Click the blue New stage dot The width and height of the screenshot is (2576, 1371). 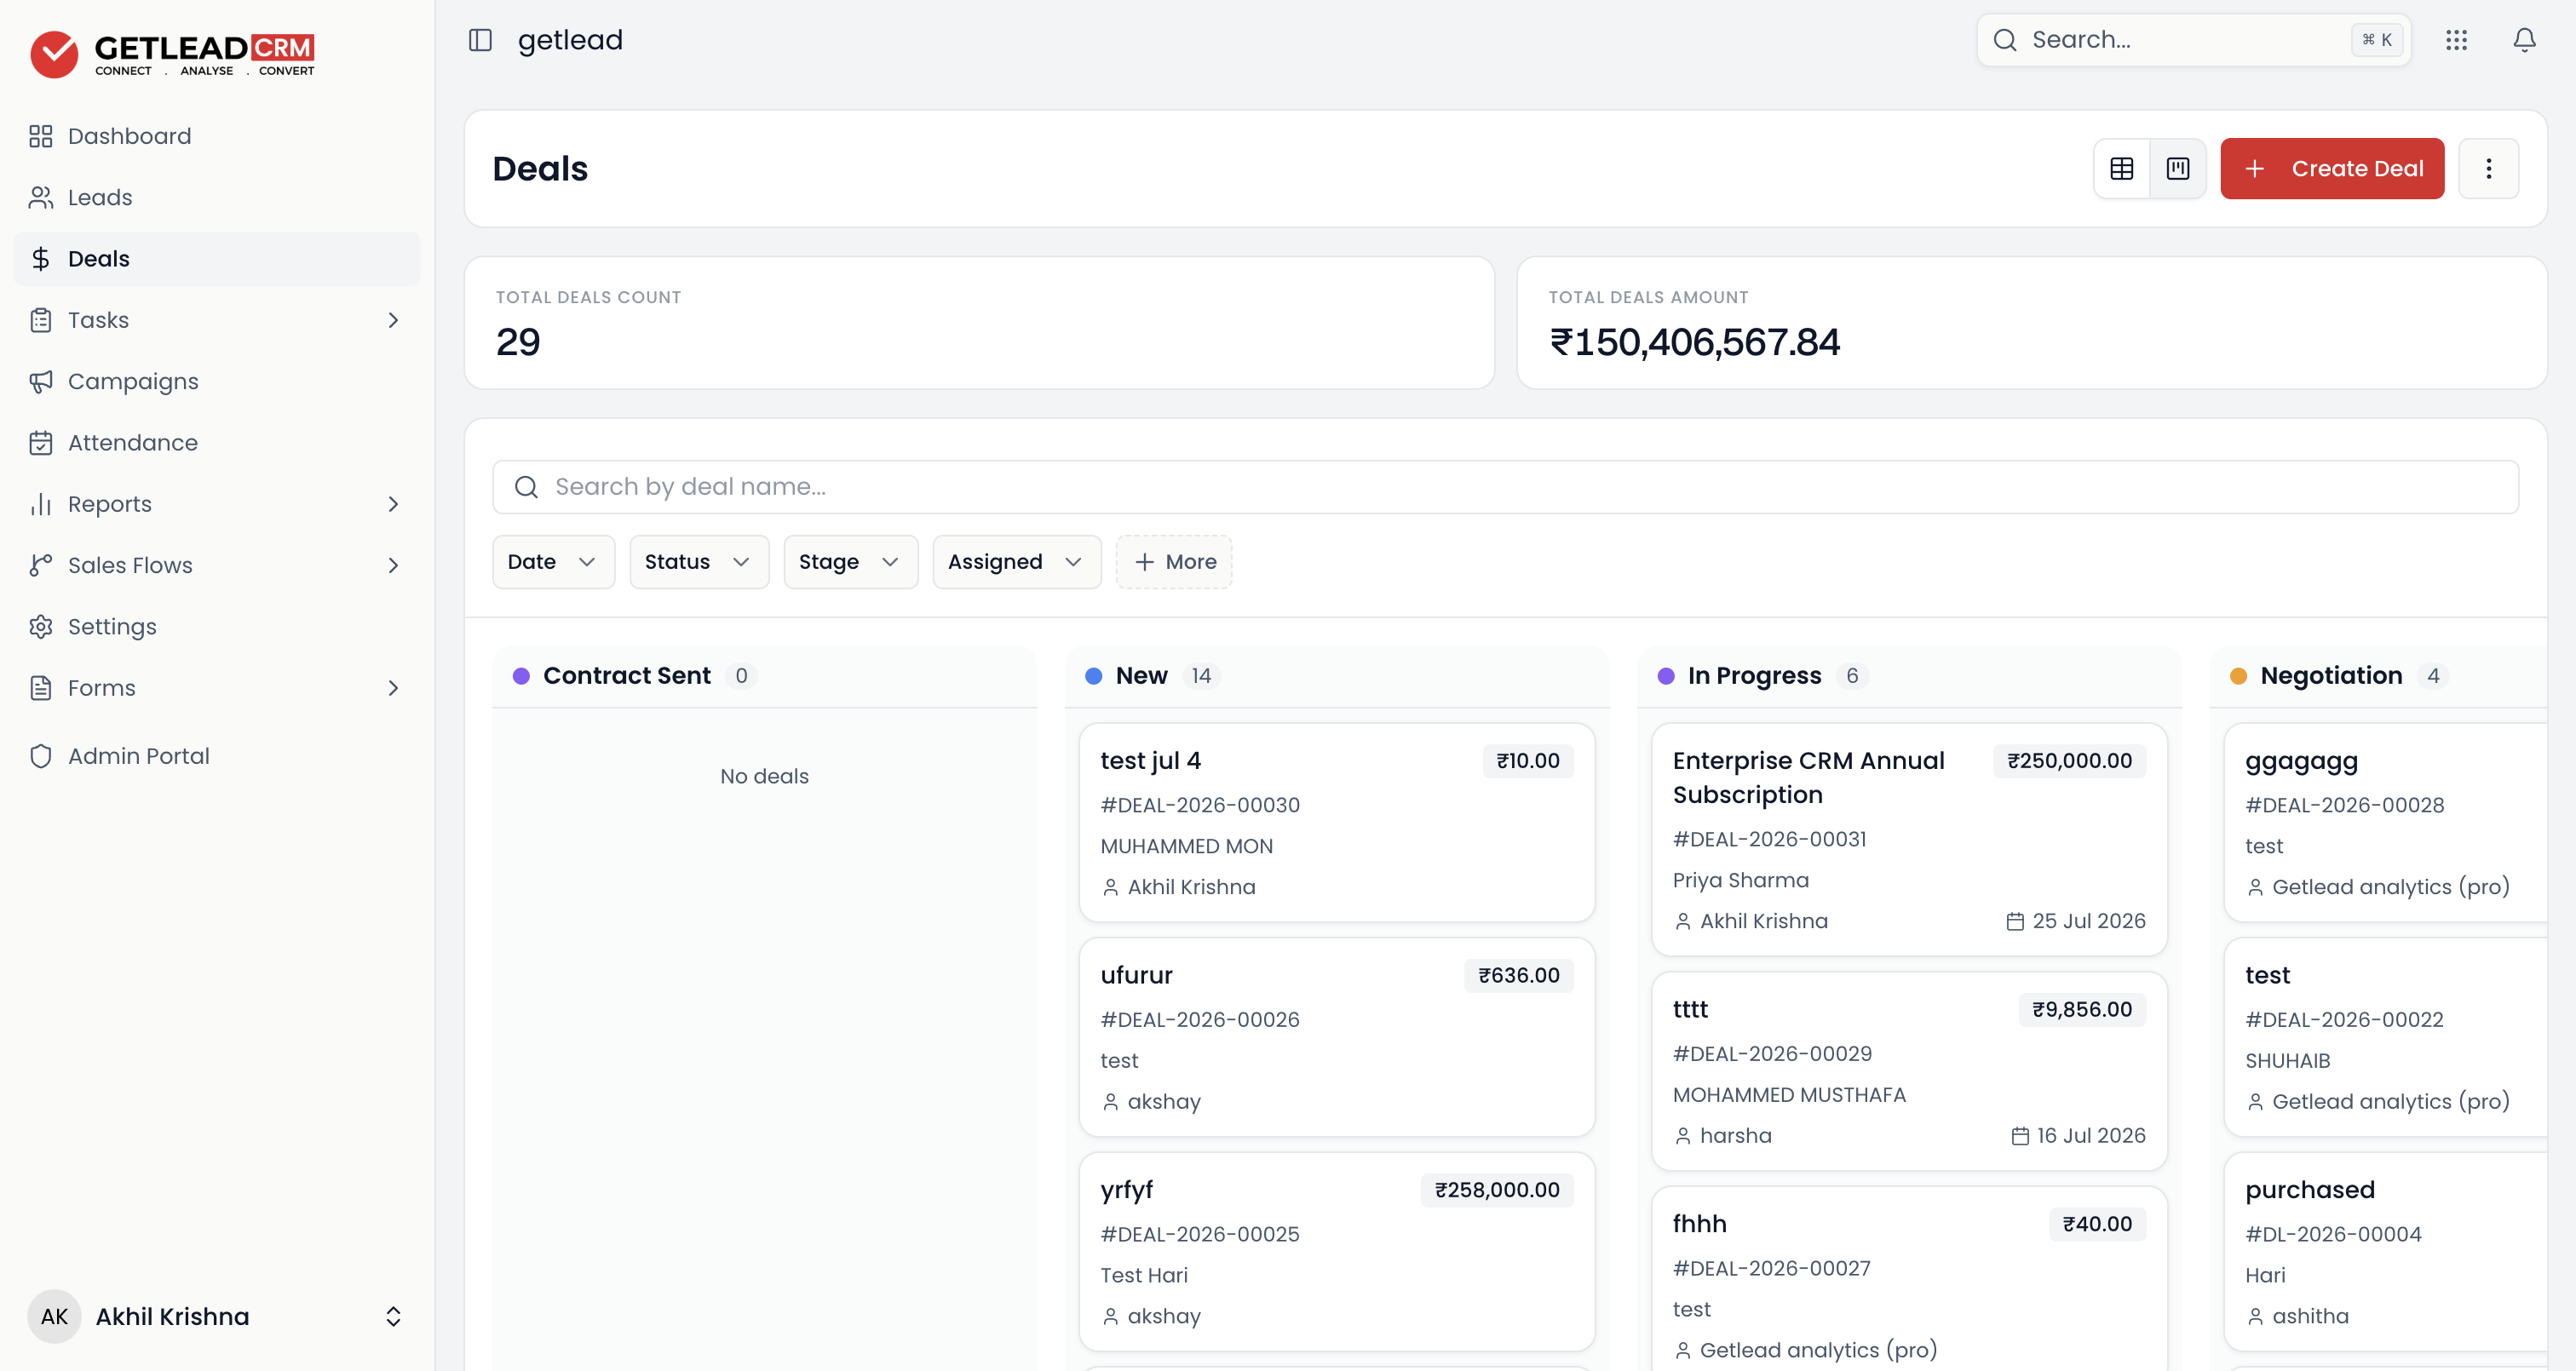[x=1093, y=676]
